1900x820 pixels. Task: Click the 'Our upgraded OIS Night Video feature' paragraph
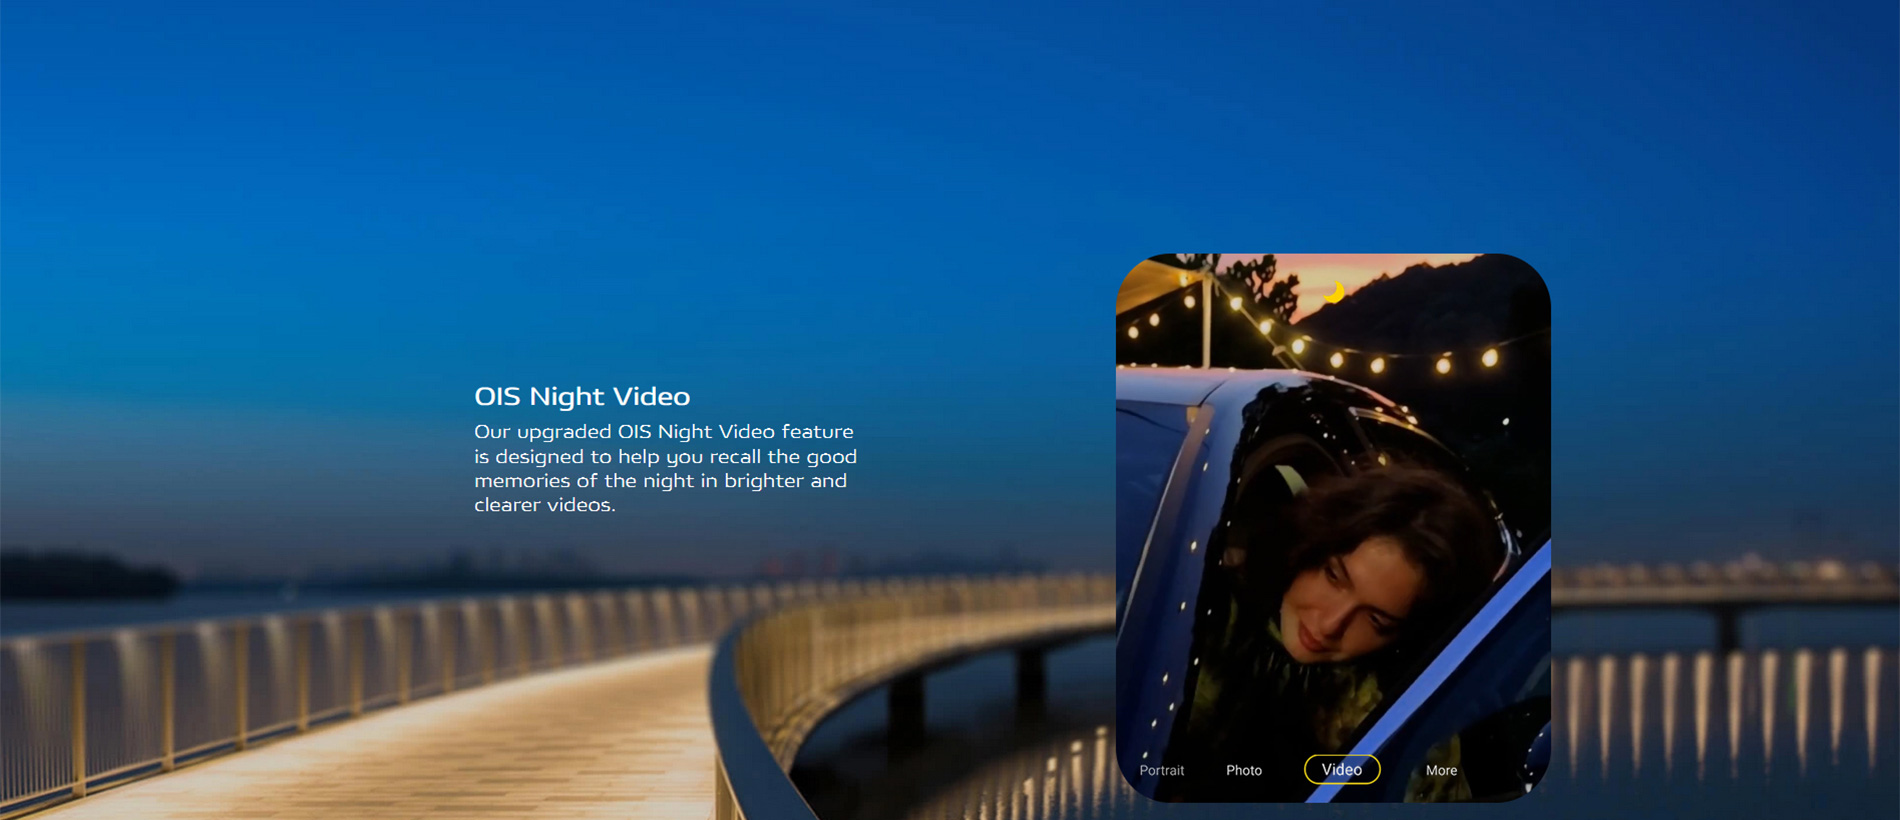tap(665, 468)
